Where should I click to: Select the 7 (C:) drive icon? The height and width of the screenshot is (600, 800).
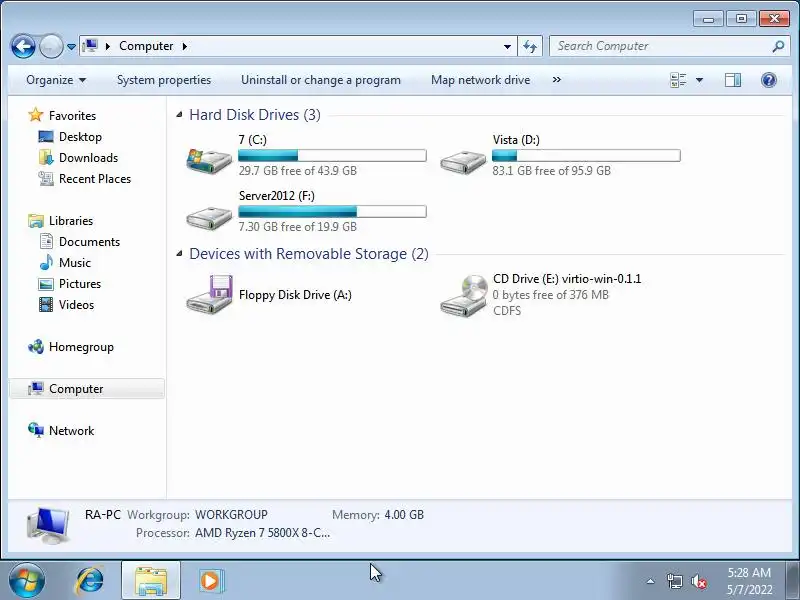click(209, 161)
